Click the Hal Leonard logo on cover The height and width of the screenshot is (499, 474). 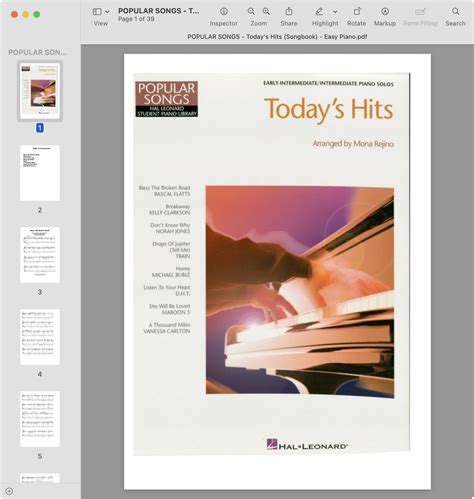click(x=307, y=445)
